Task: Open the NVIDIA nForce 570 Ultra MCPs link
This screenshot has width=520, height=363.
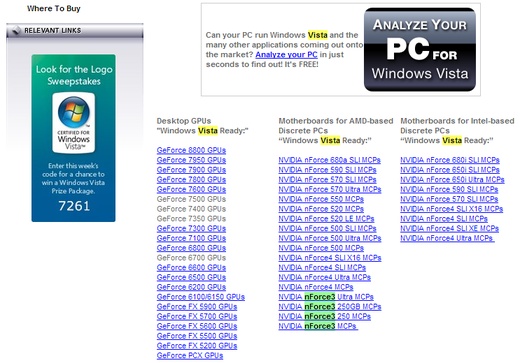Action: click(x=330, y=189)
